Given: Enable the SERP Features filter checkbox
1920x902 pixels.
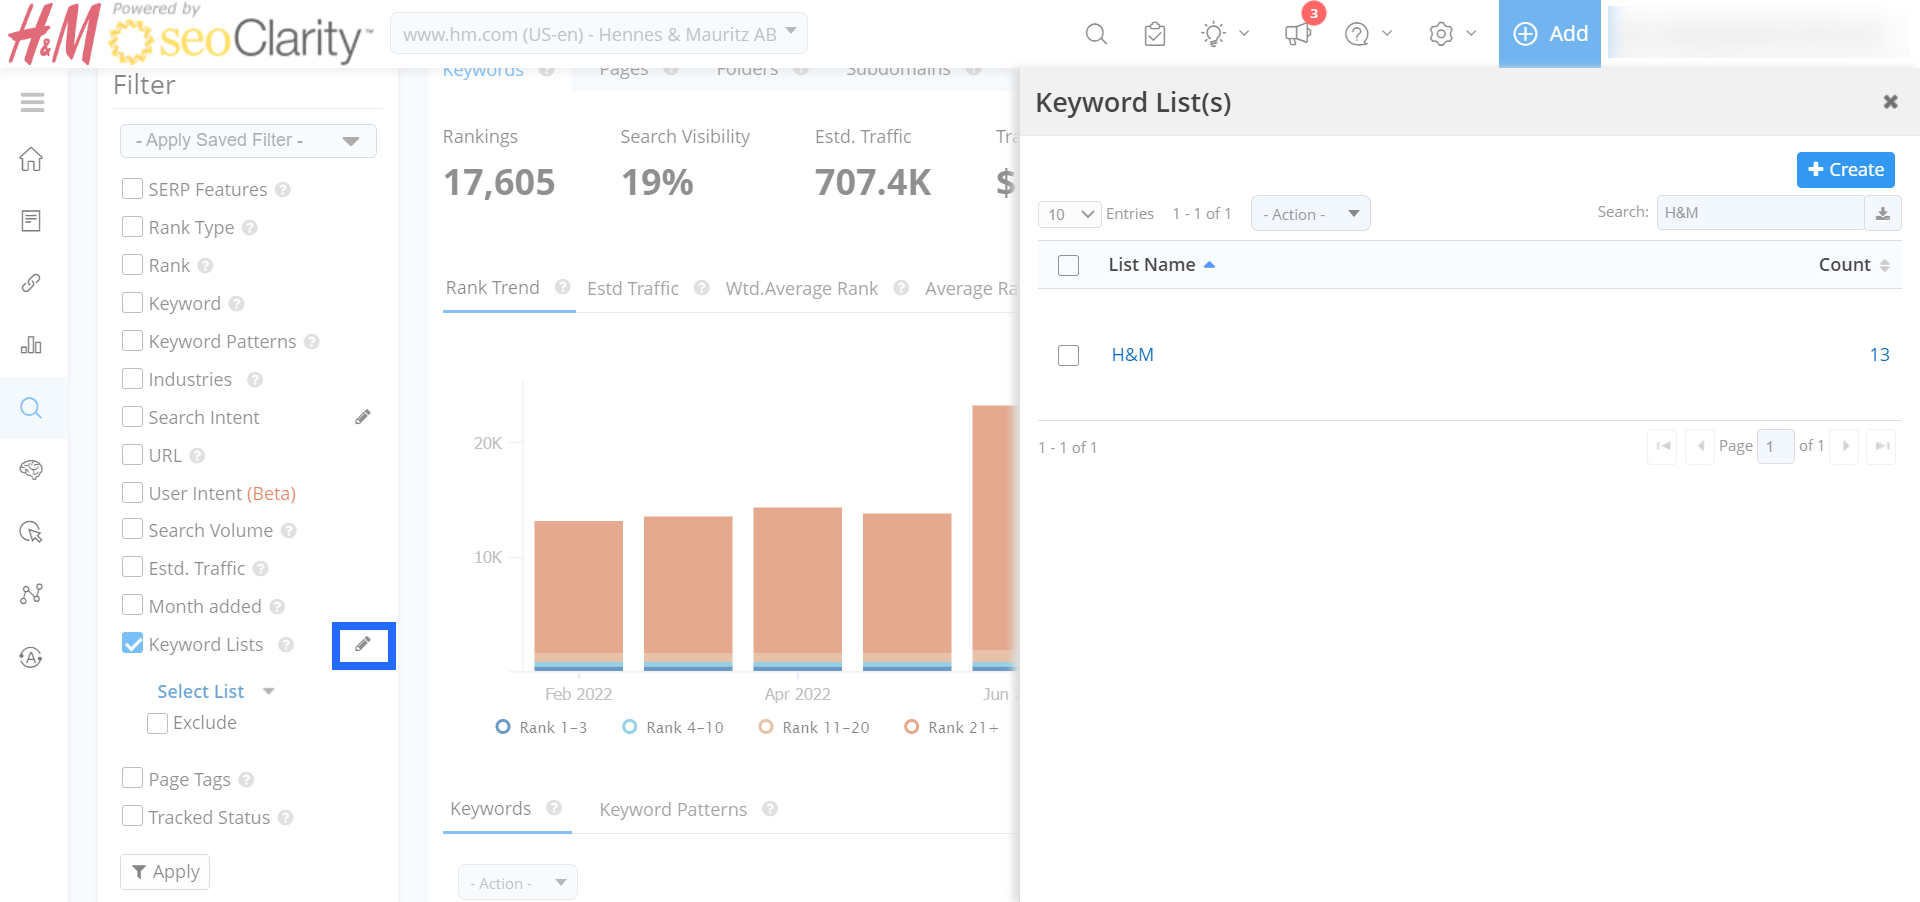Looking at the screenshot, I should click(132, 189).
